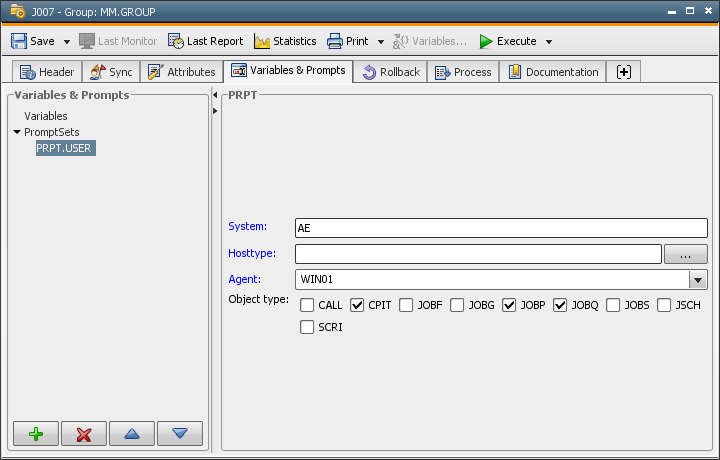Click the Print toolbar icon
Viewport: 720px width, 460px height.
coord(336,41)
